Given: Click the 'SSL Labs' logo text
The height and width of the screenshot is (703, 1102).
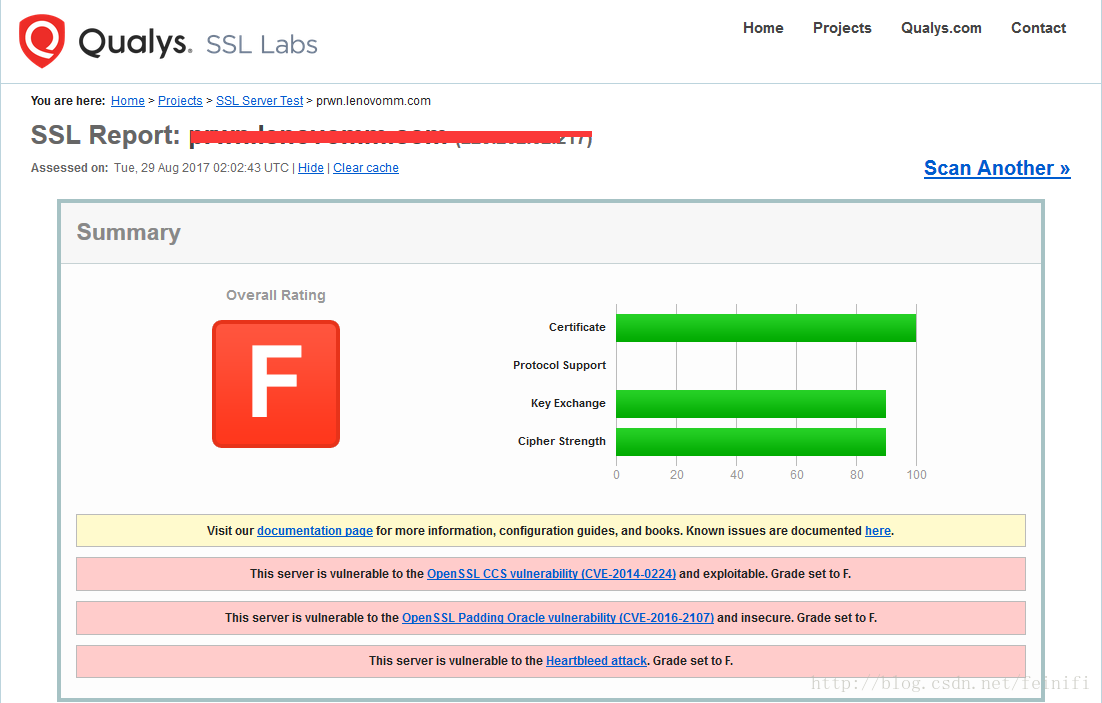Looking at the screenshot, I should point(261,44).
